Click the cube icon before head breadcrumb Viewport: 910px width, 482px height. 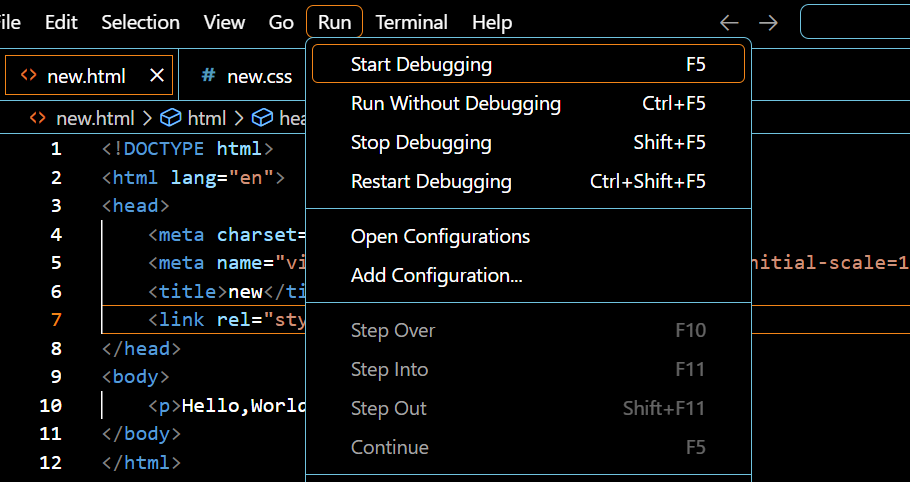262,118
